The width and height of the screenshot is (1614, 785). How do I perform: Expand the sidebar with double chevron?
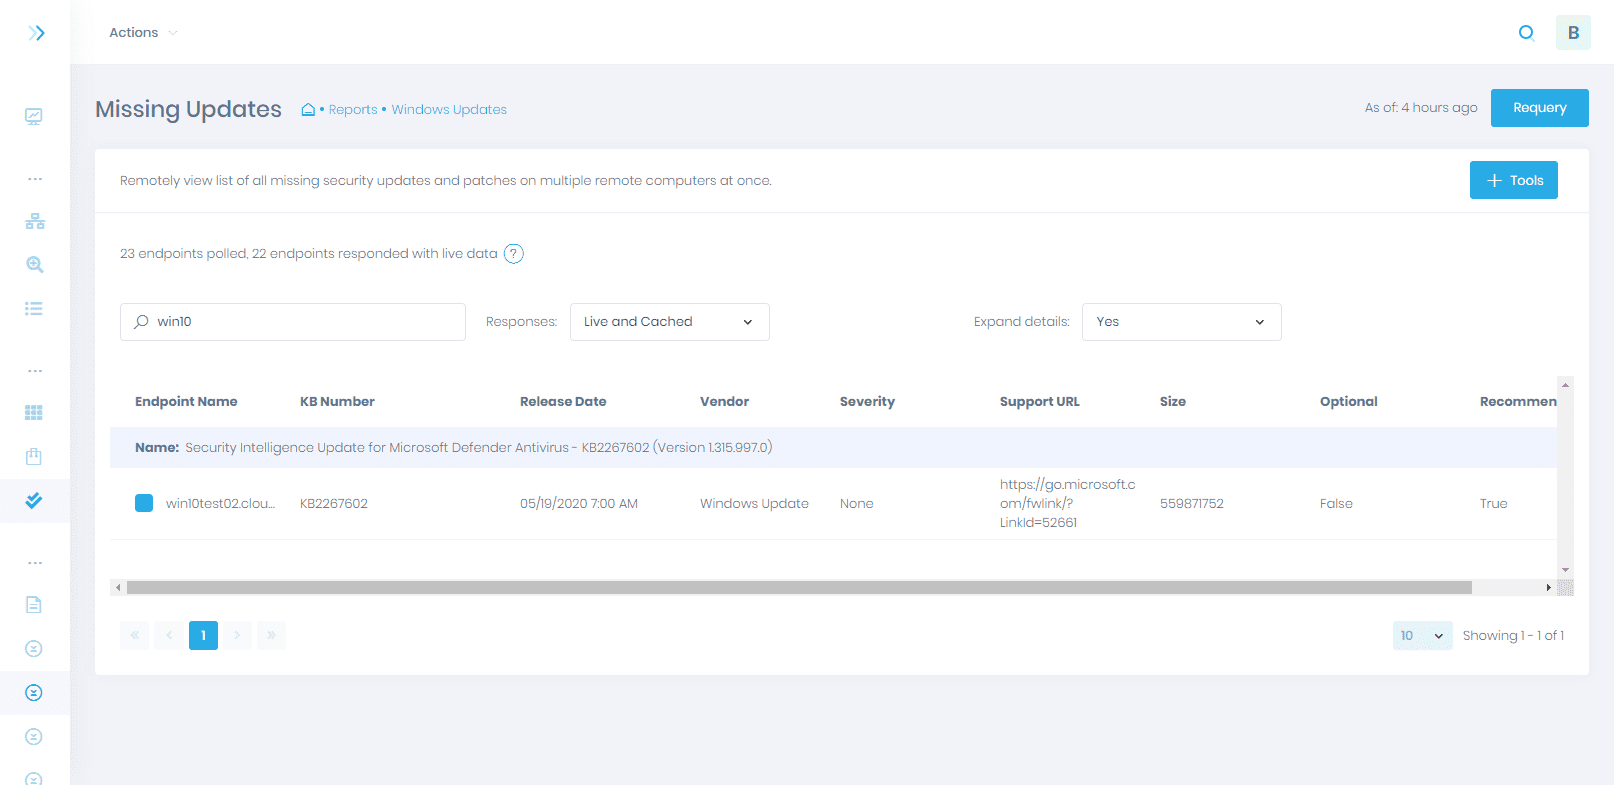[x=36, y=33]
